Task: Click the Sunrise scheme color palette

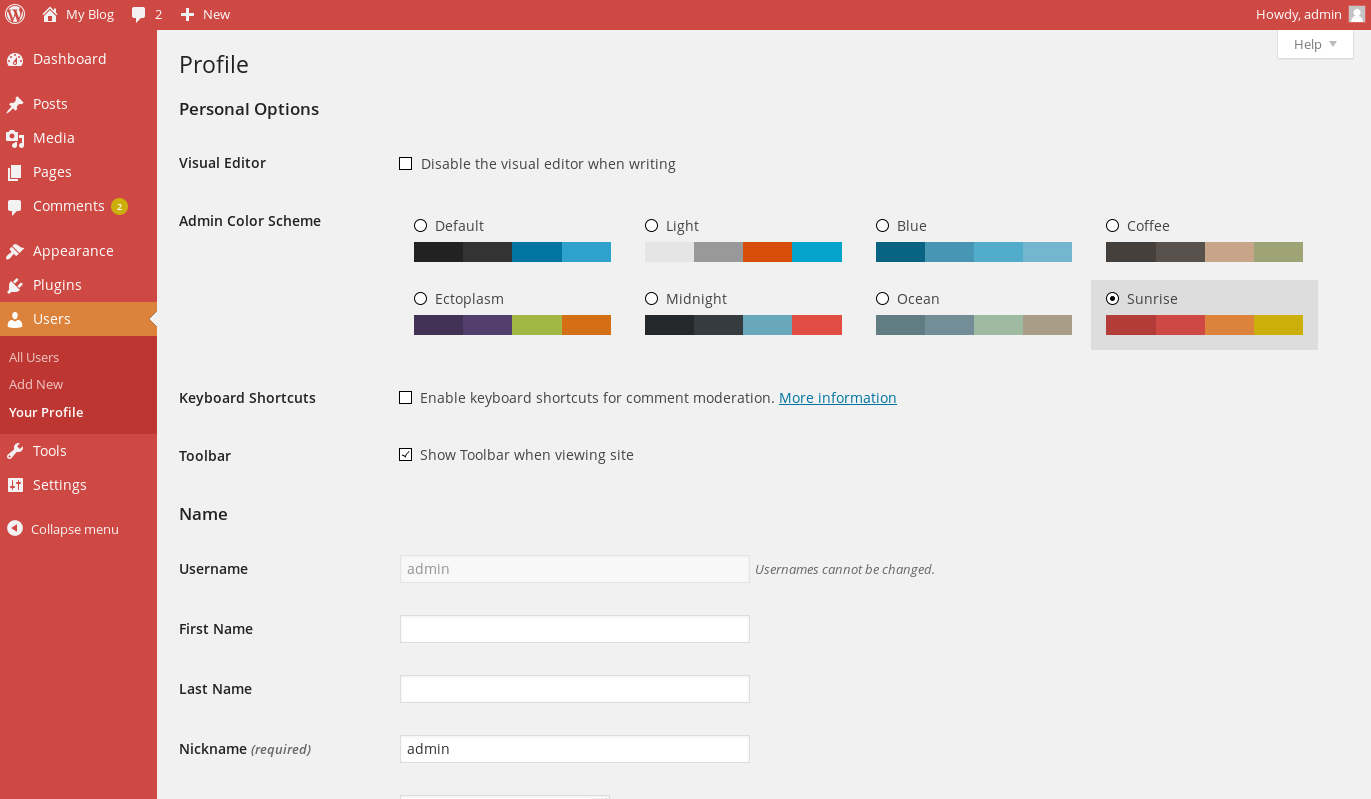Action: pos(1204,325)
